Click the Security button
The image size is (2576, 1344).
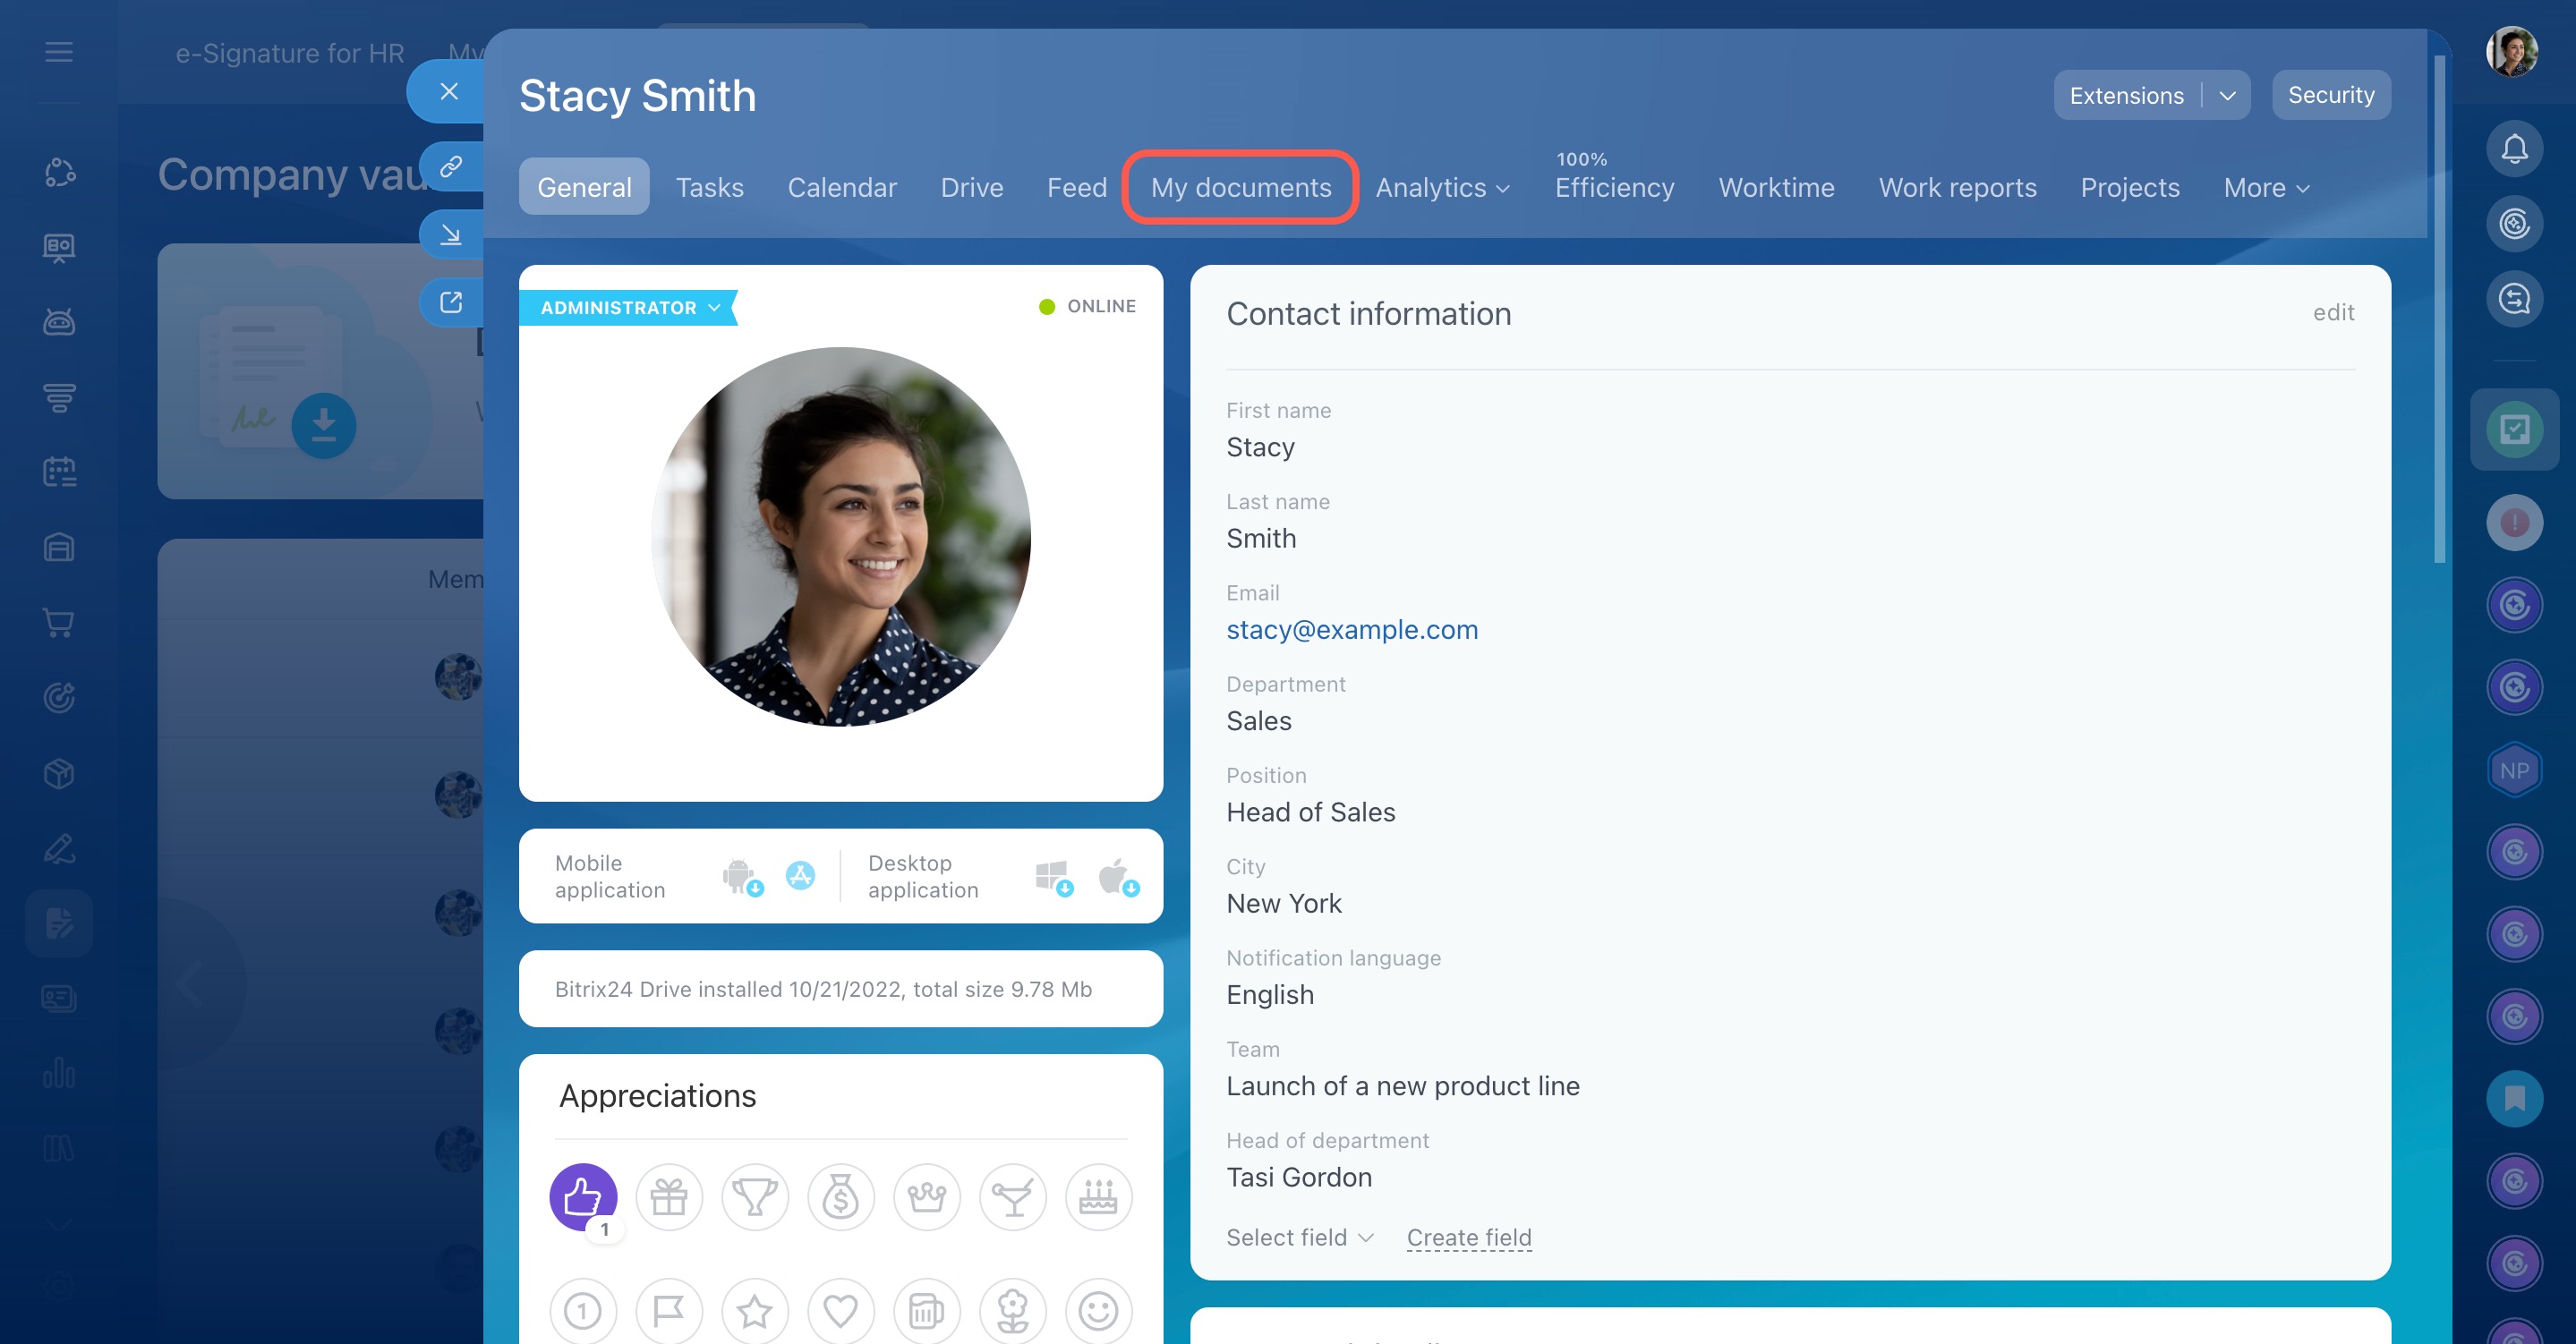pyautogui.click(x=2331, y=95)
